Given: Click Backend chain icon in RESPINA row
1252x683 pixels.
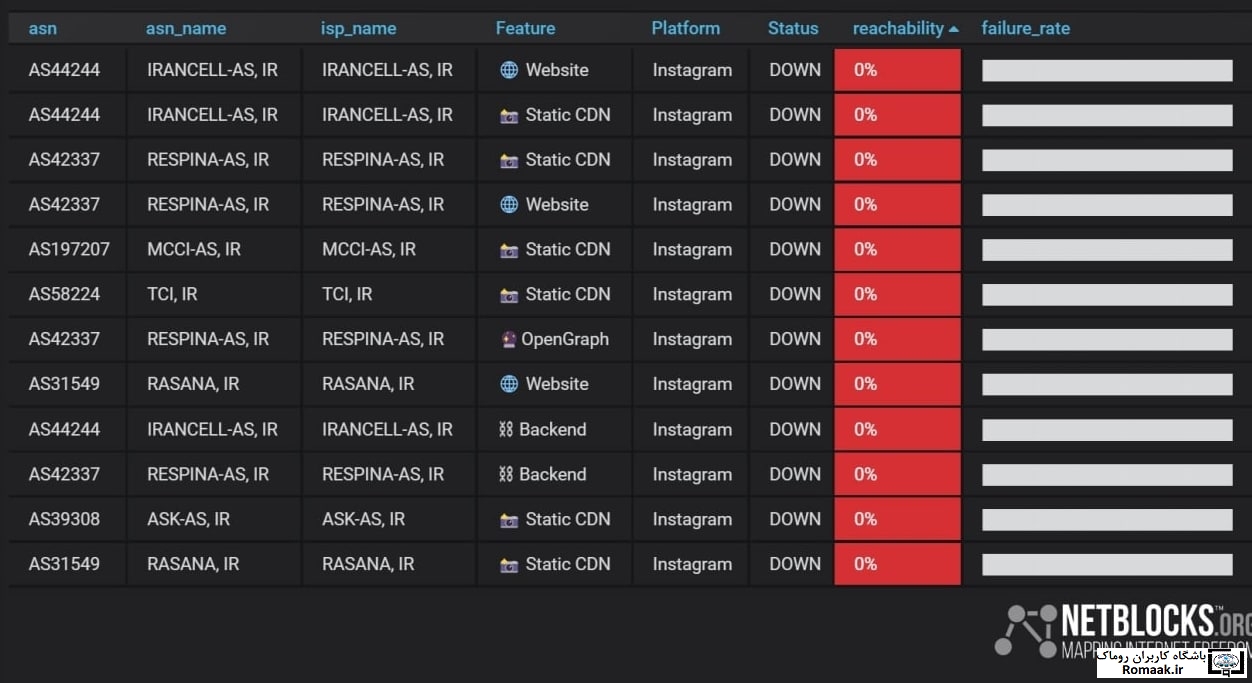Looking at the screenshot, I should 506,474.
